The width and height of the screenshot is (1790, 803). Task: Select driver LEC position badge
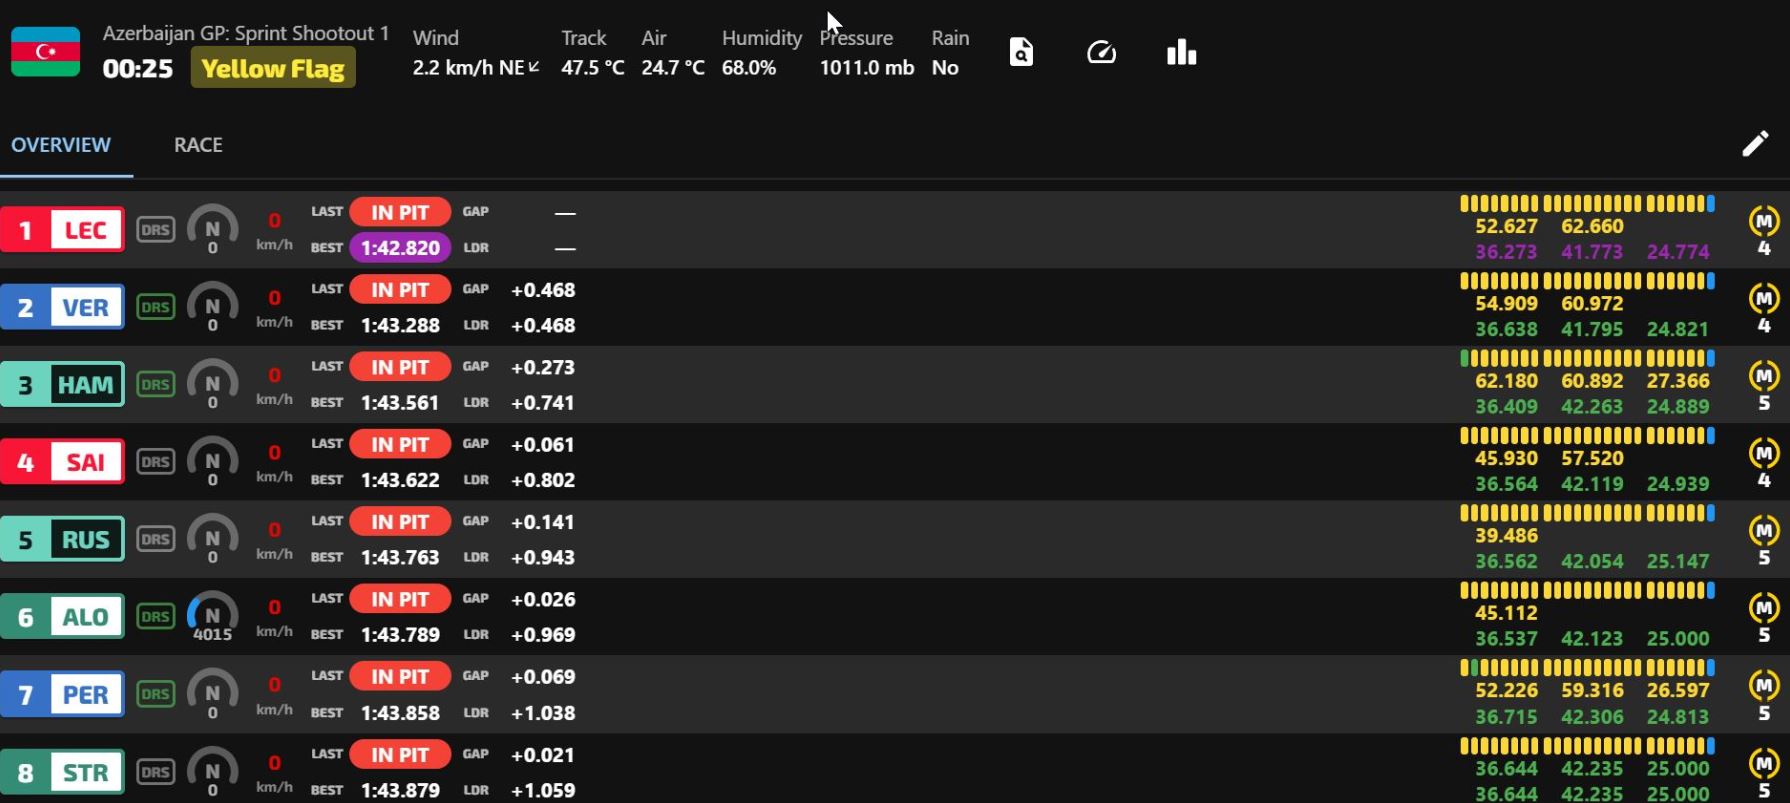pos(63,230)
